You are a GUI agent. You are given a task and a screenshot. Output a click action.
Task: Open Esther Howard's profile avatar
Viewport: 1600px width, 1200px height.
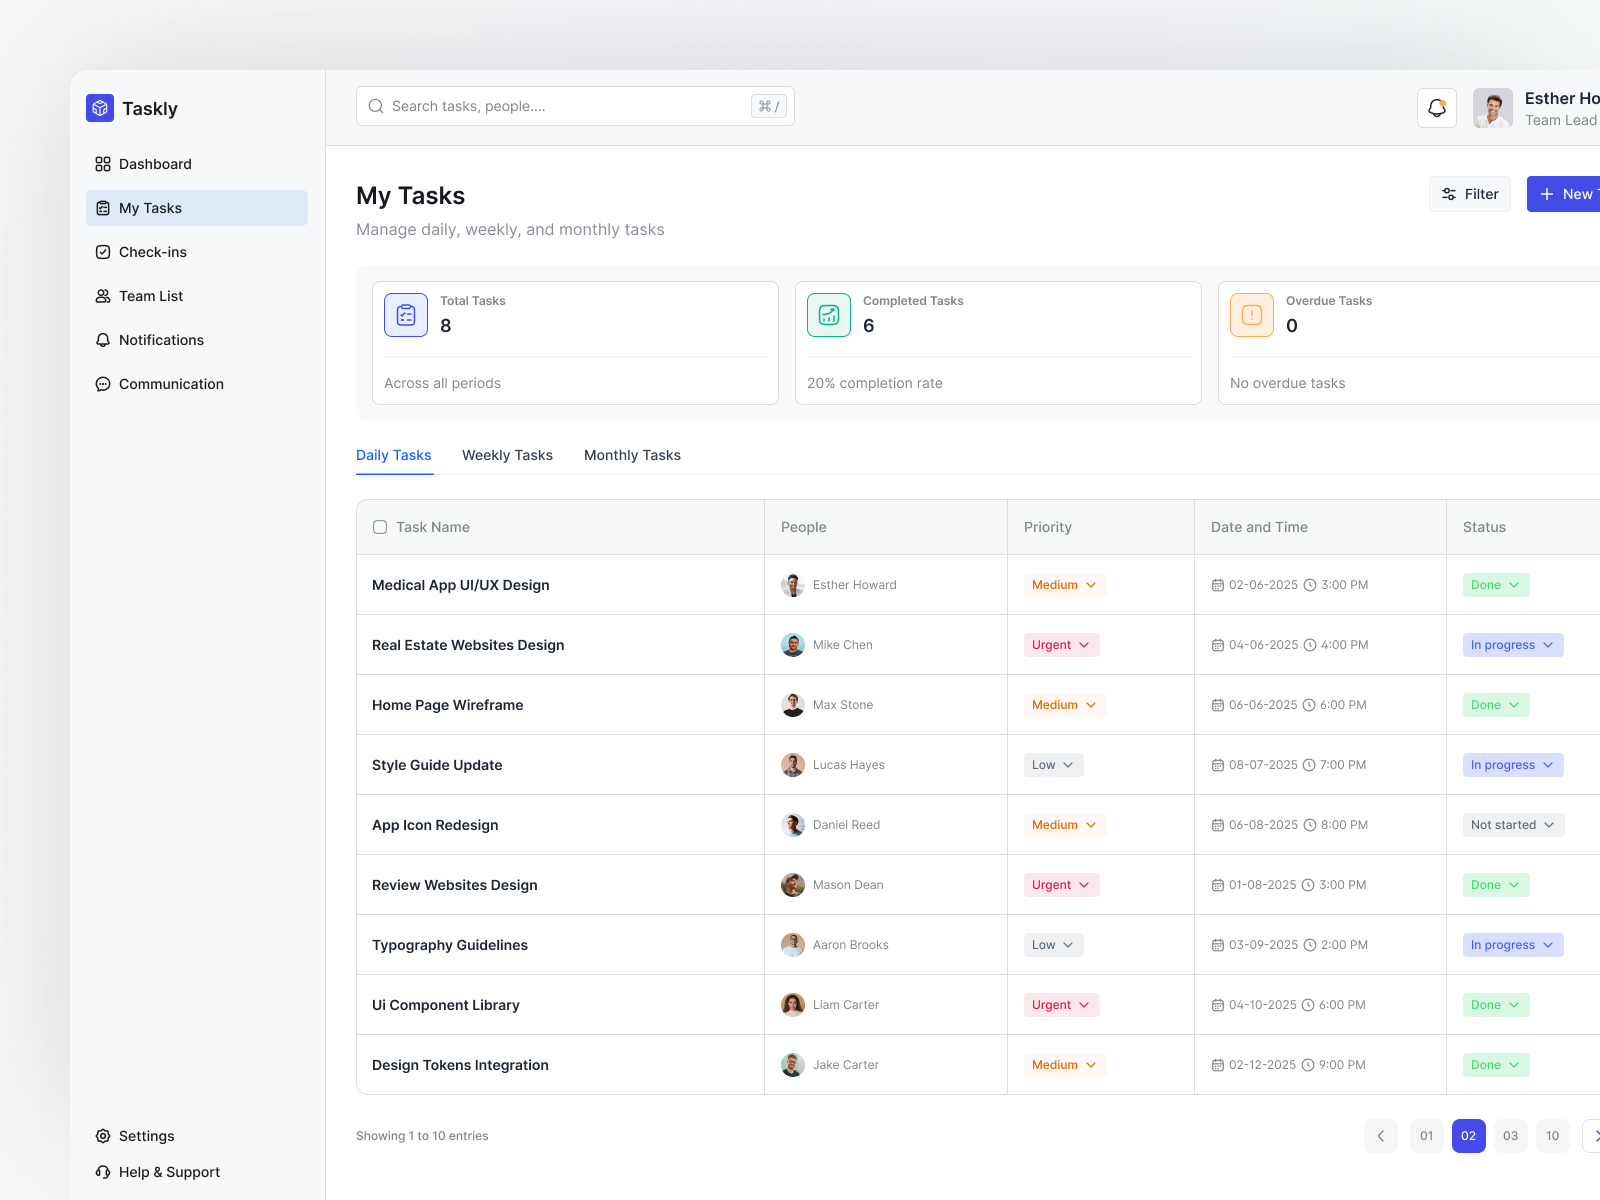coord(1493,108)
